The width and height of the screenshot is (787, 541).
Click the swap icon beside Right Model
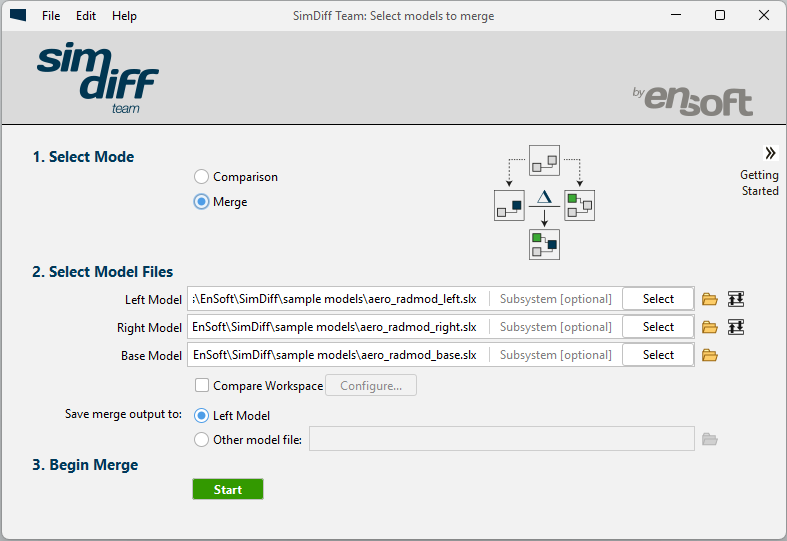pyautogui.click(x=736, y=327)
